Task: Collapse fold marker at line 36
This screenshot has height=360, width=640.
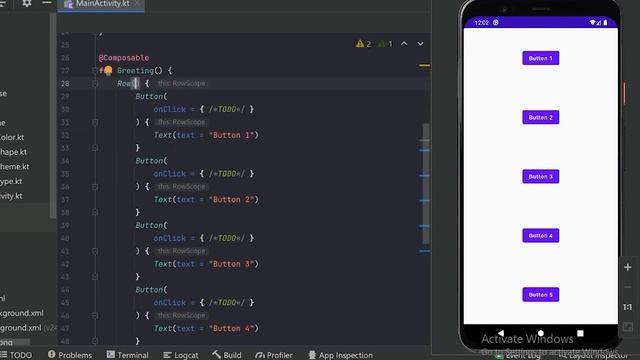Action: [95, 187]
